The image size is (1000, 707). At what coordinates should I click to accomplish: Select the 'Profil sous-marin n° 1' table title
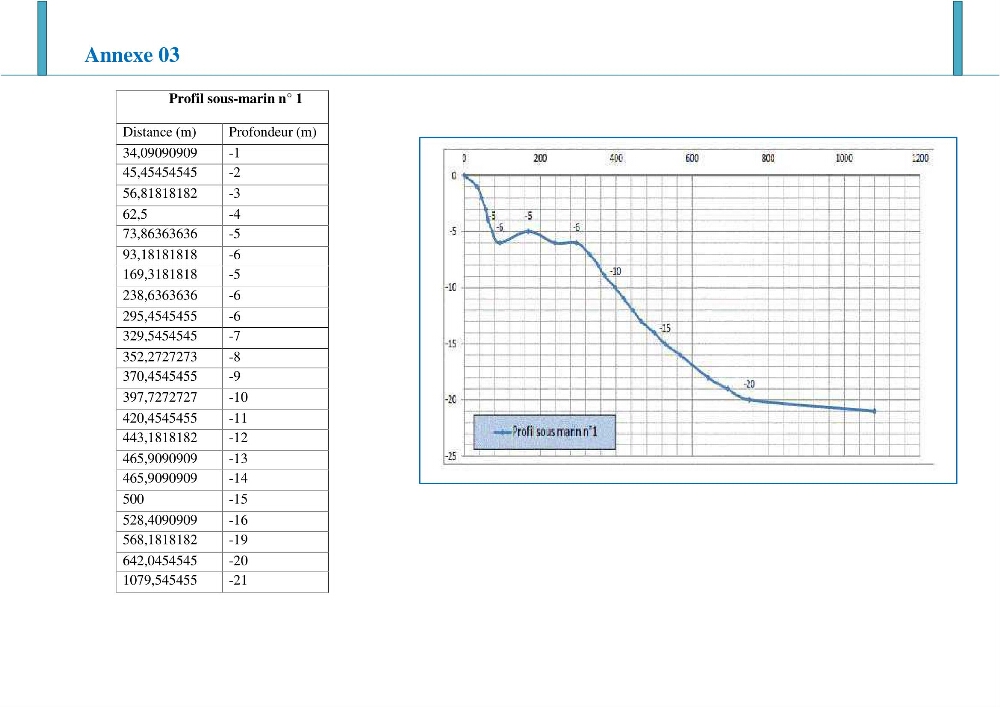pos(235,99)
